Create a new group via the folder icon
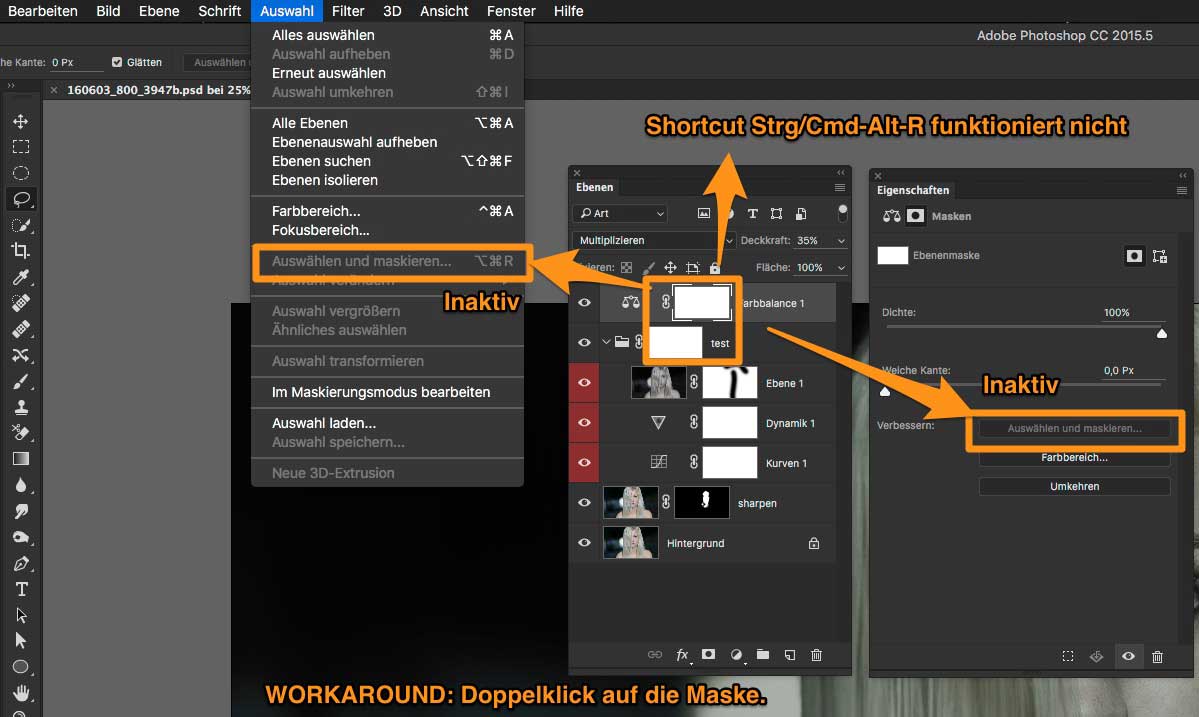The image size is (1199, 717). [x=763, y=655]
